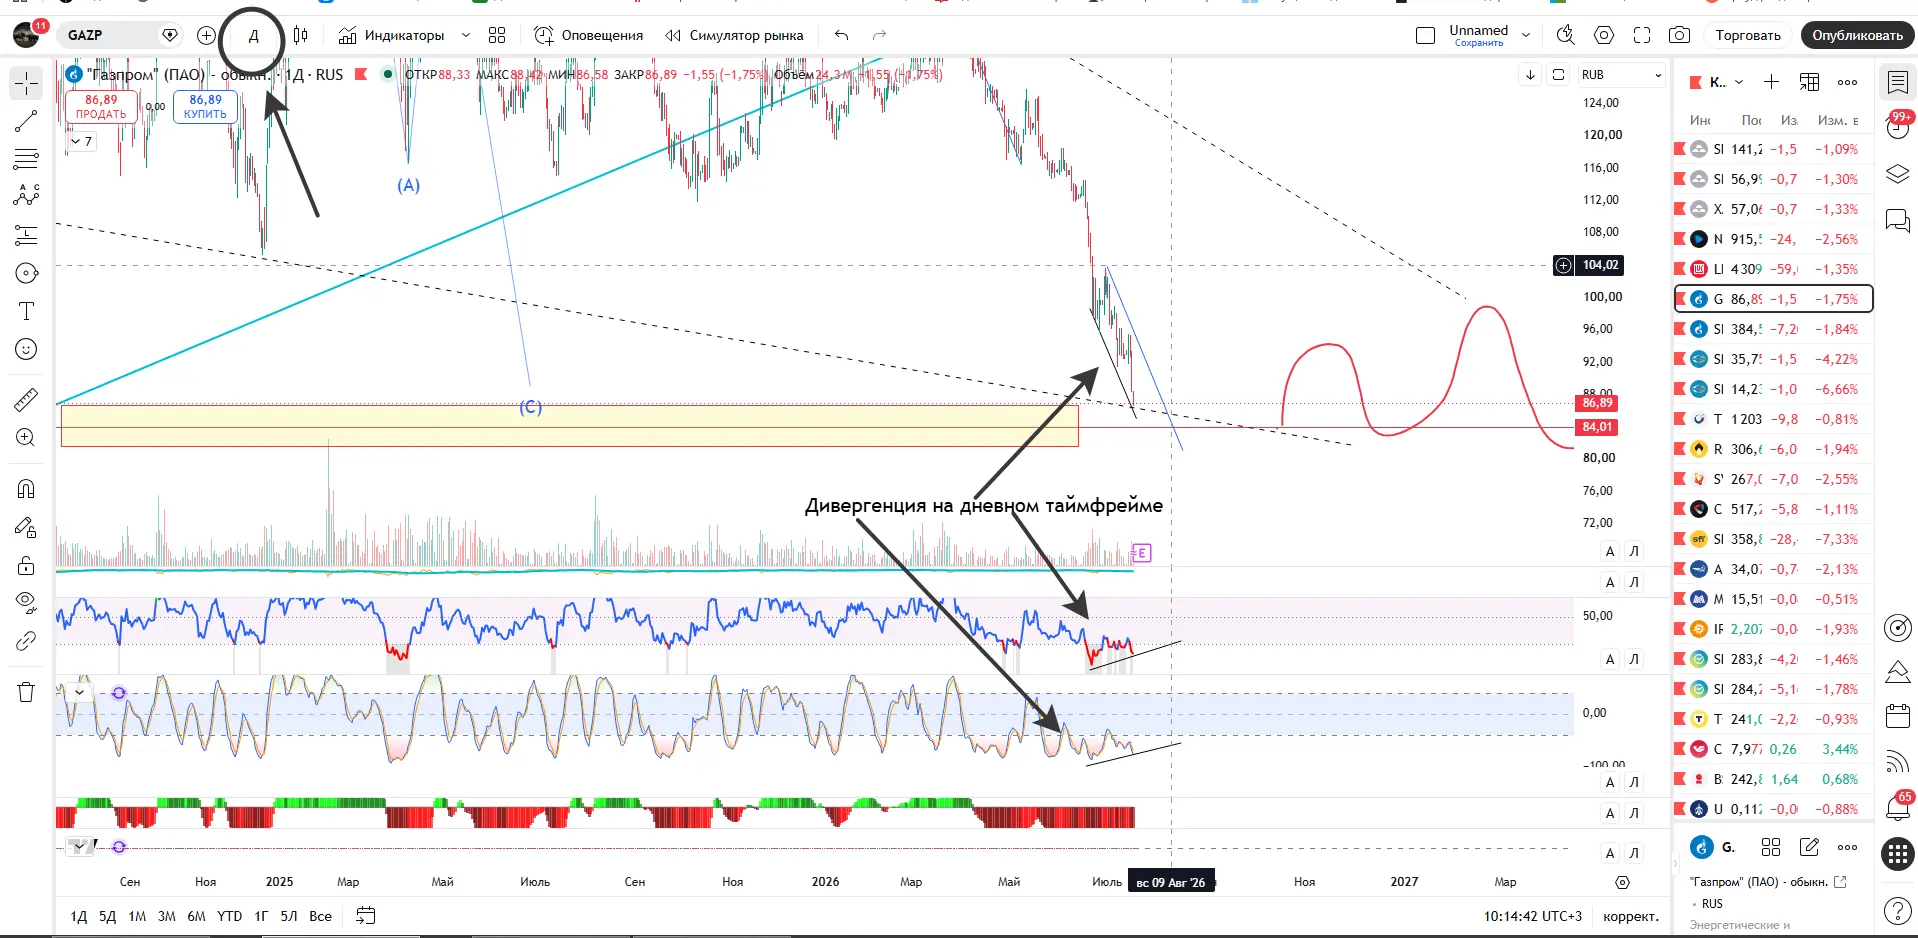
Task: Select the 1М time range tab
Action: tap(137, 916)
